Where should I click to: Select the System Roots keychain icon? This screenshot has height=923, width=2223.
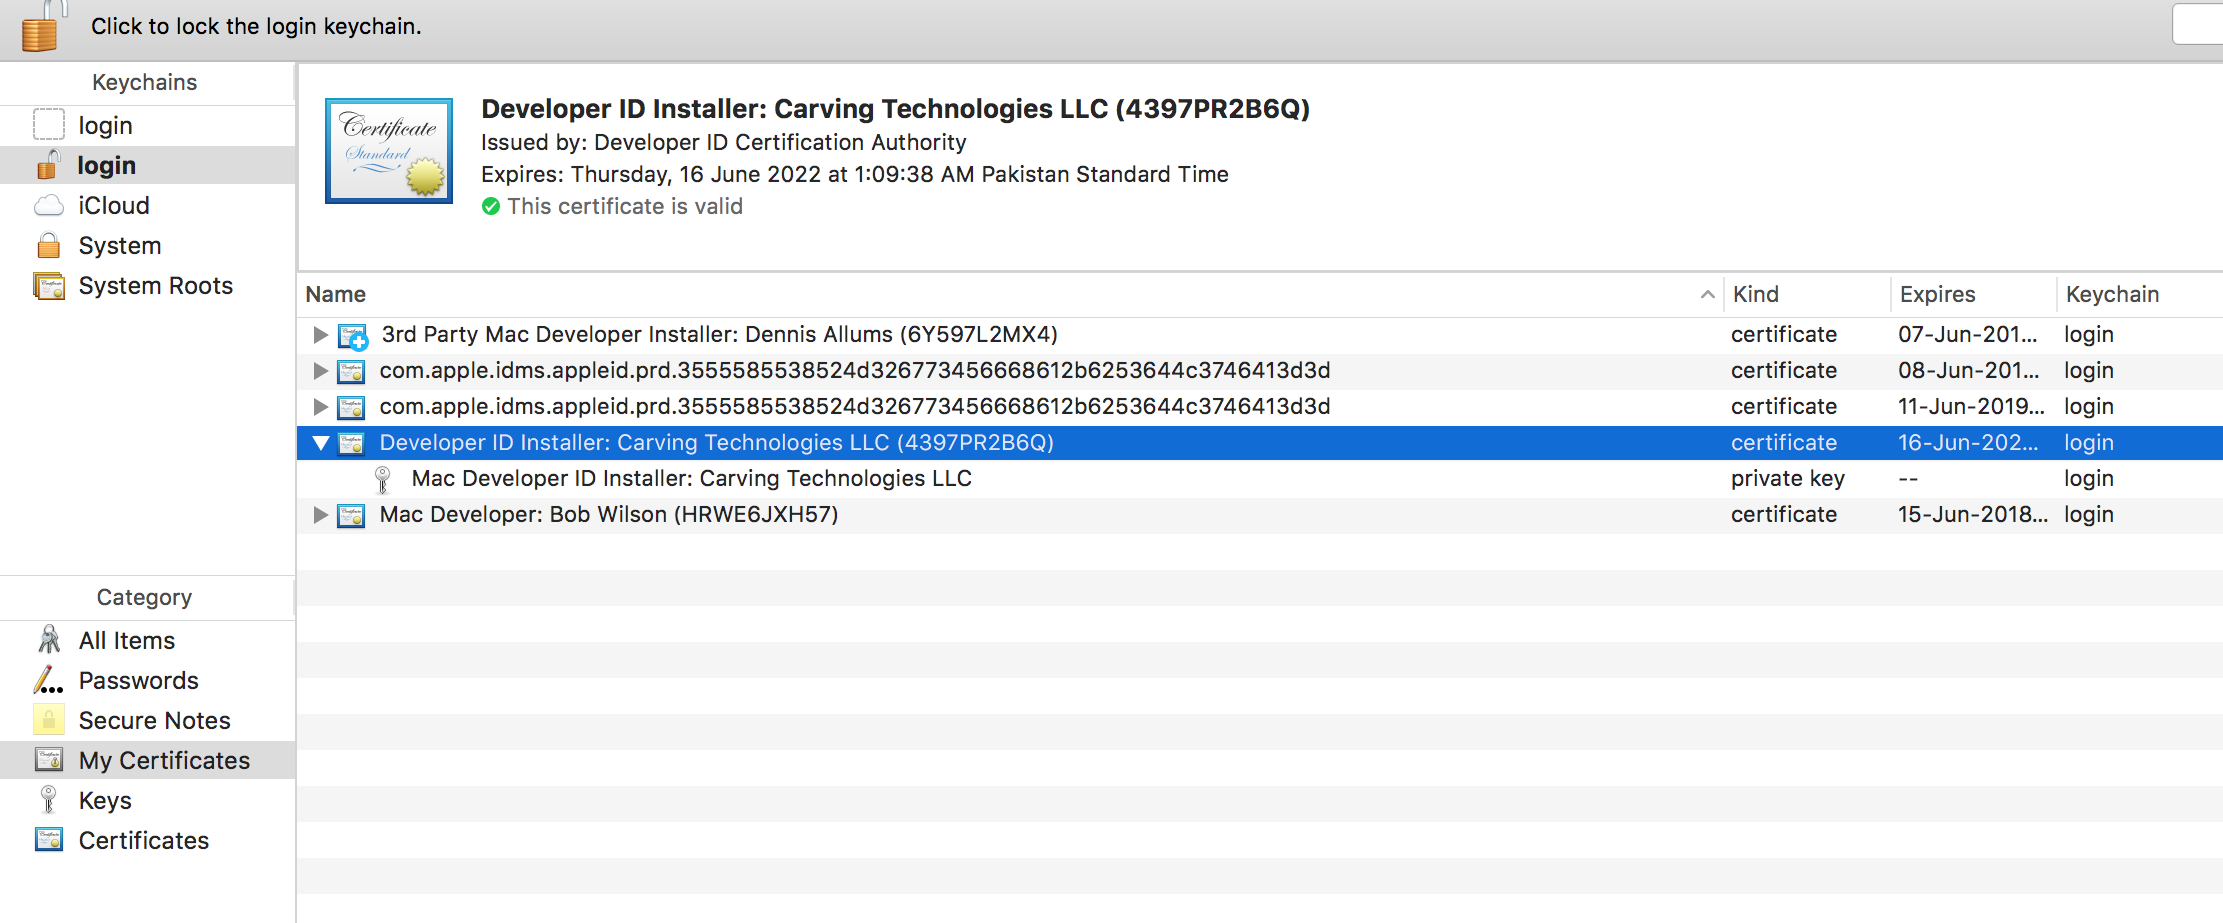[49, 286]
